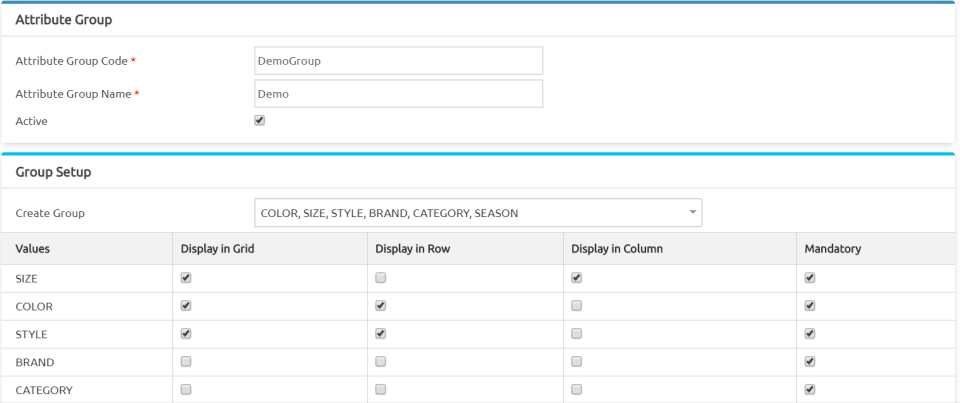Viewport: 960px width, 403px height.
Task: Toggle Mandatory for COLOR
Action: tap(810, 306)
